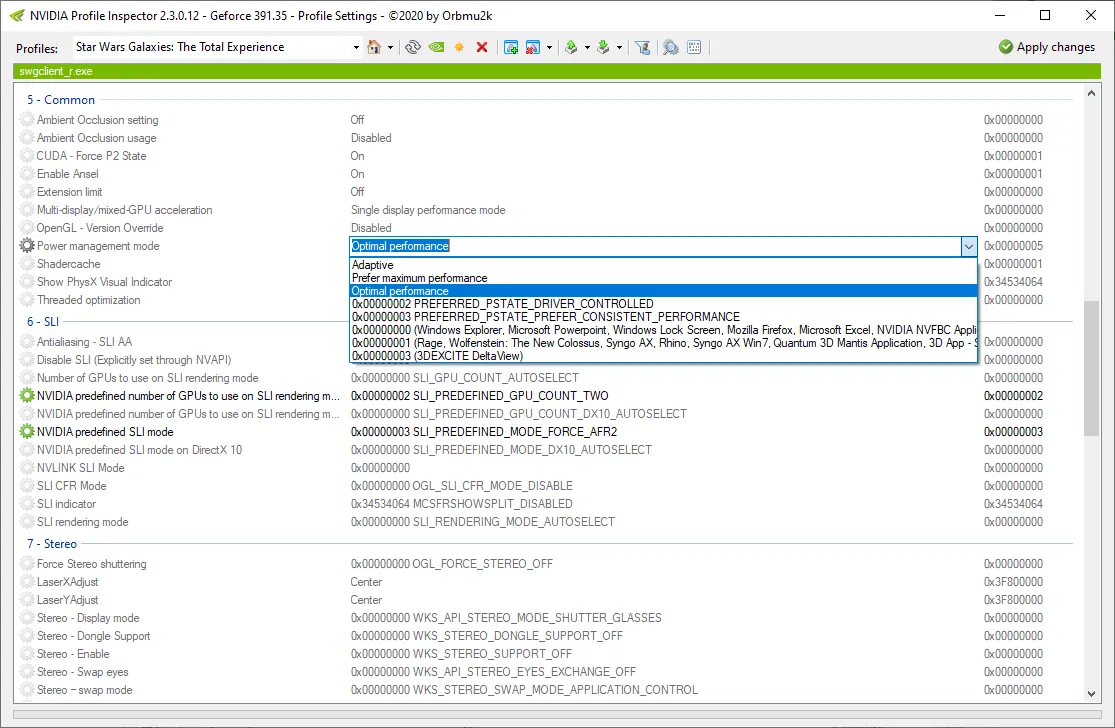This screenshot has width=1115, height=728.
Task: Click the settings list scroll down arrow
Action: (x=1092, y=694)
